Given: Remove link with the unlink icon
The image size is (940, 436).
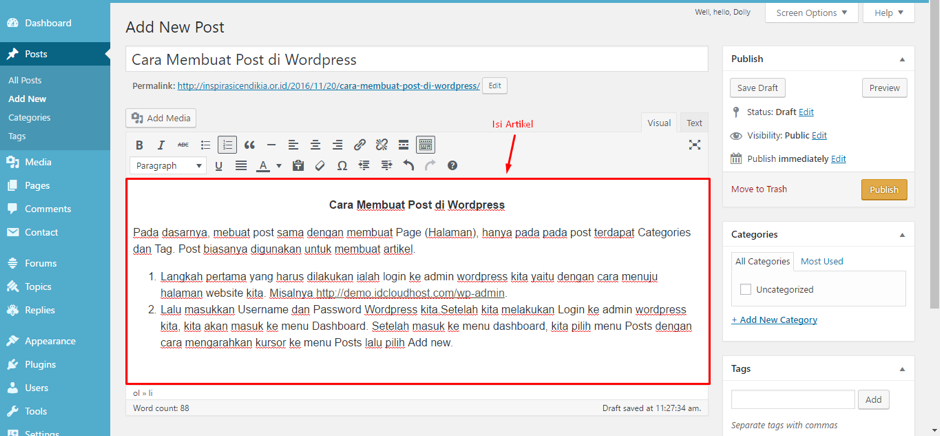Looking at the screenshot, I should tap(381, 145).
